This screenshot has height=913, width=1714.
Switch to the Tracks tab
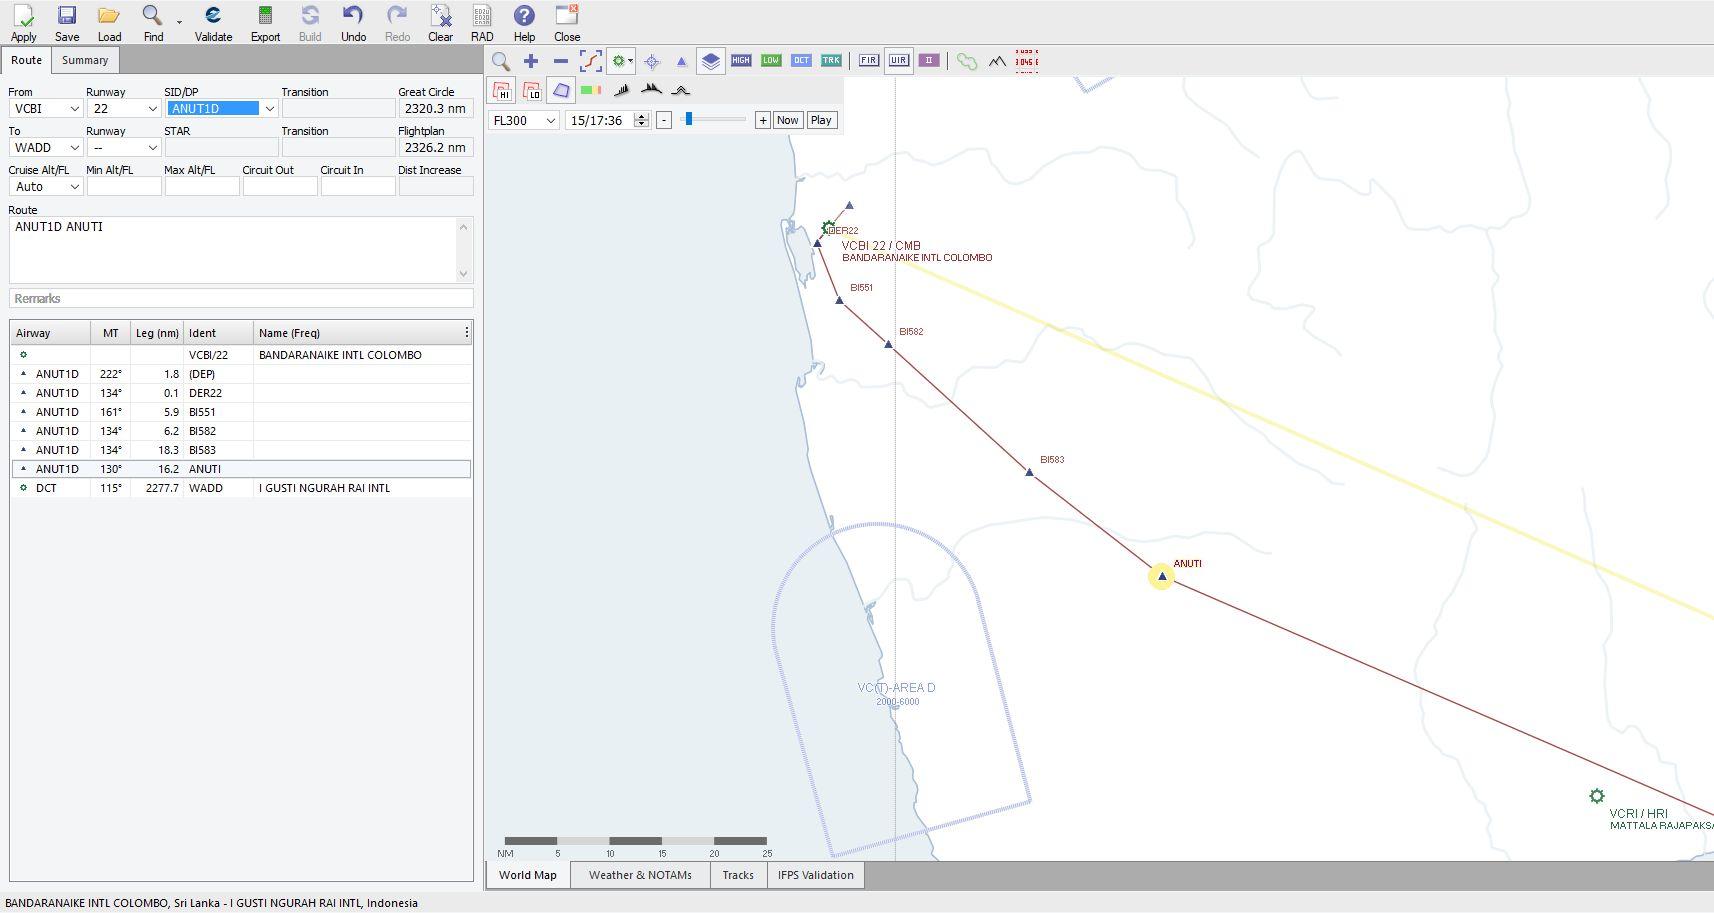pyautogui.click(x=738, y=875)
